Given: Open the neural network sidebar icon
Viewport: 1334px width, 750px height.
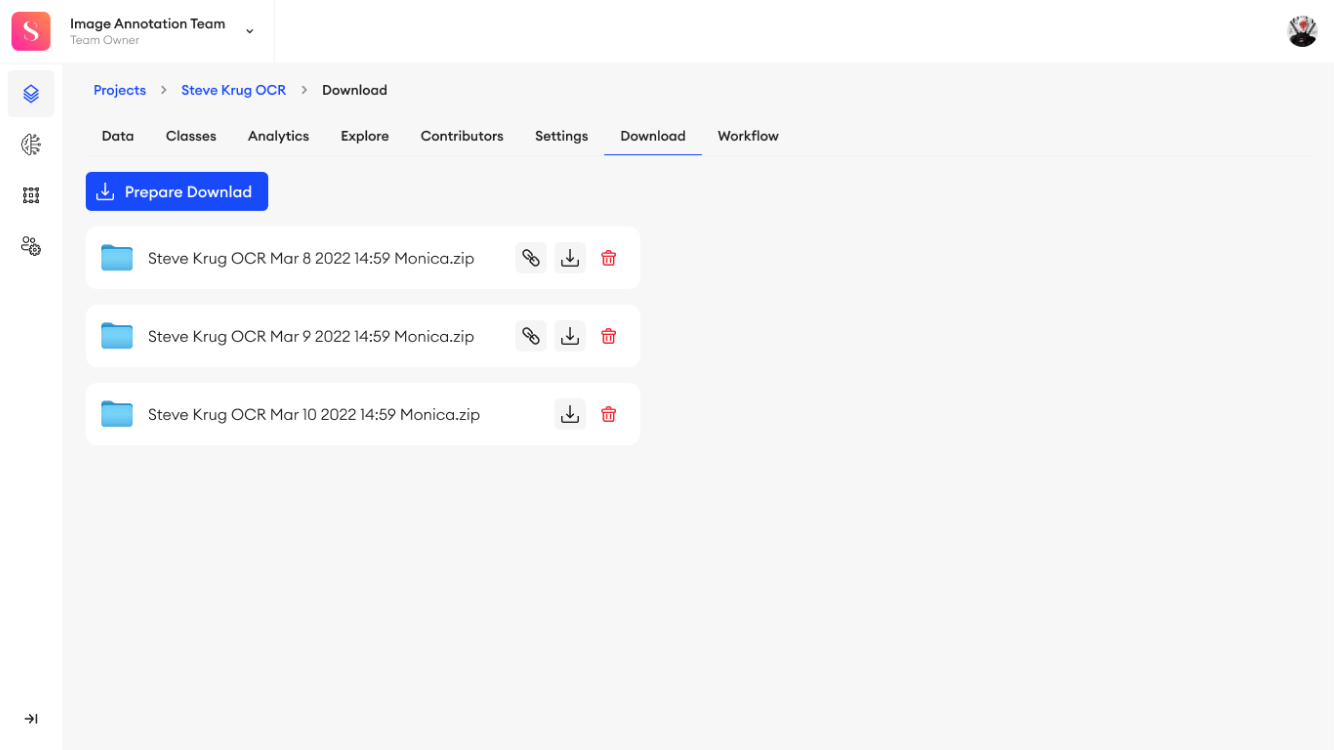Looking at the screenshot, I should 31,145.
